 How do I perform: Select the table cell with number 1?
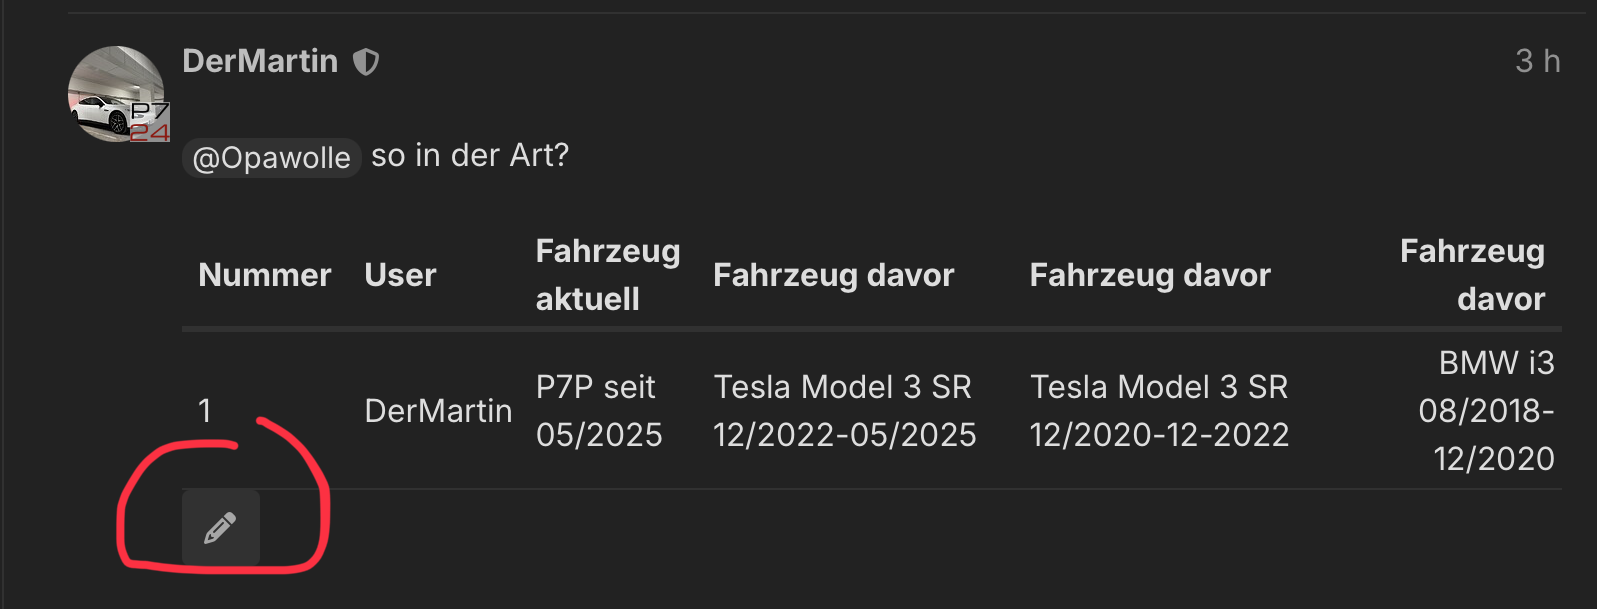(x=205, y=410)
